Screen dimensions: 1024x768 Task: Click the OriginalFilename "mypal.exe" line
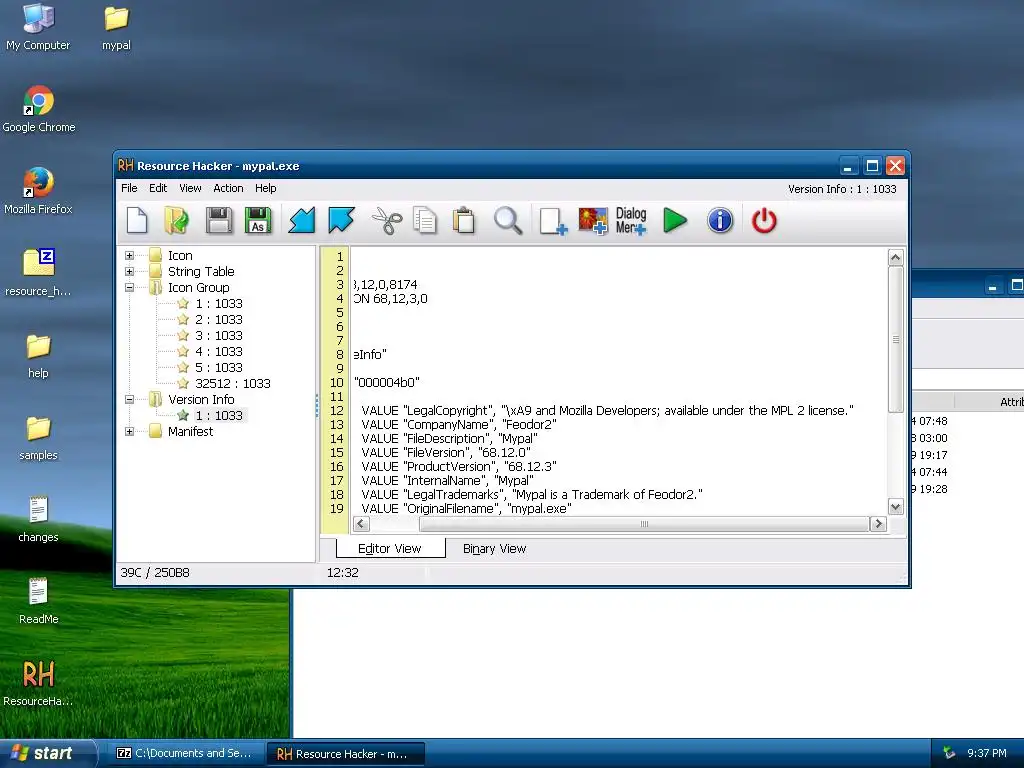pyautogui.click(x=466, y=508)
